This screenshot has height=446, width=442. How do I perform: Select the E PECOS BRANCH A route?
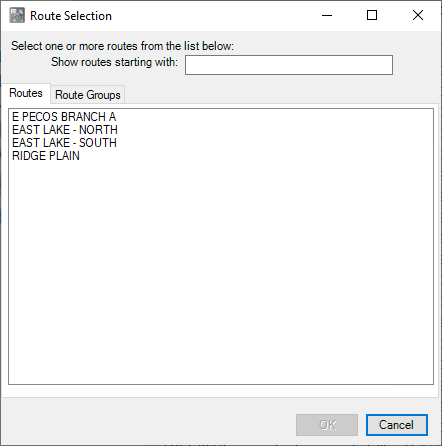(64, 117)
